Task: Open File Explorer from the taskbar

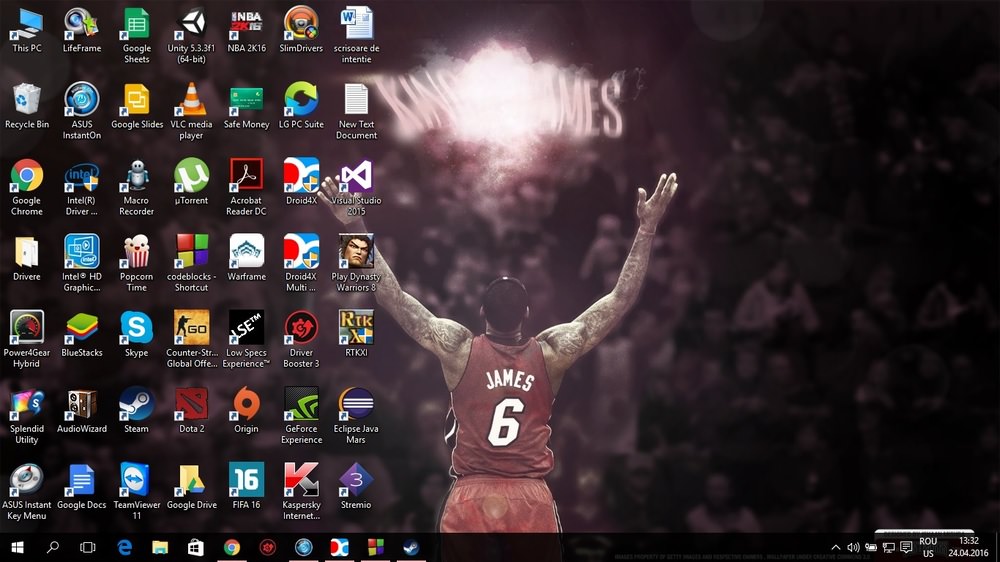Action: (x=160, y=547)
